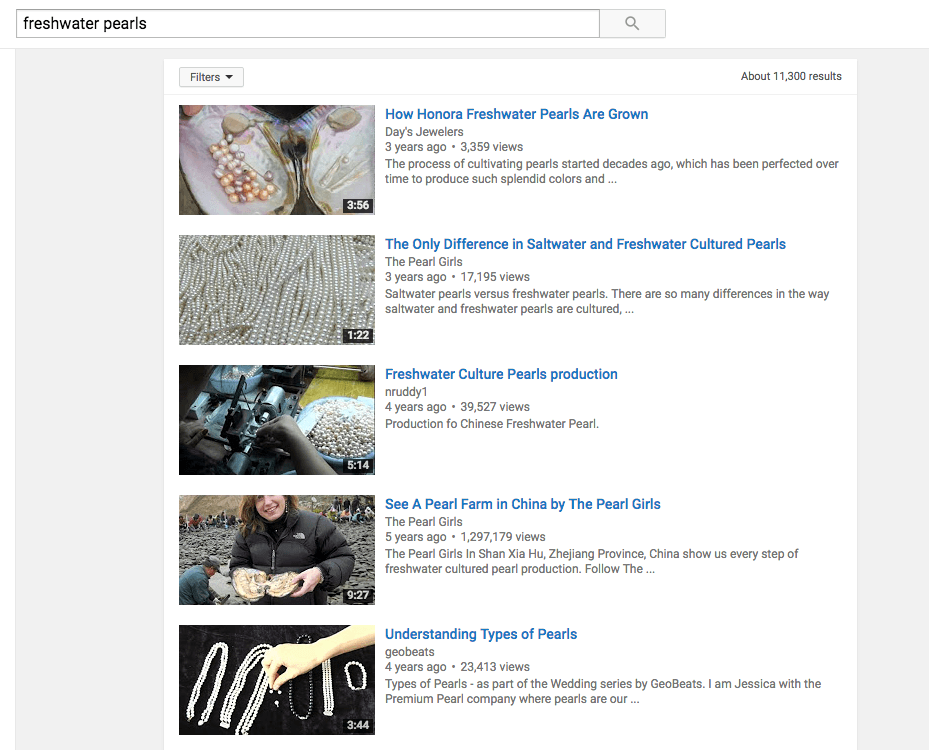Go to The Pearl Girls channel under second result

tap(424, 262)
